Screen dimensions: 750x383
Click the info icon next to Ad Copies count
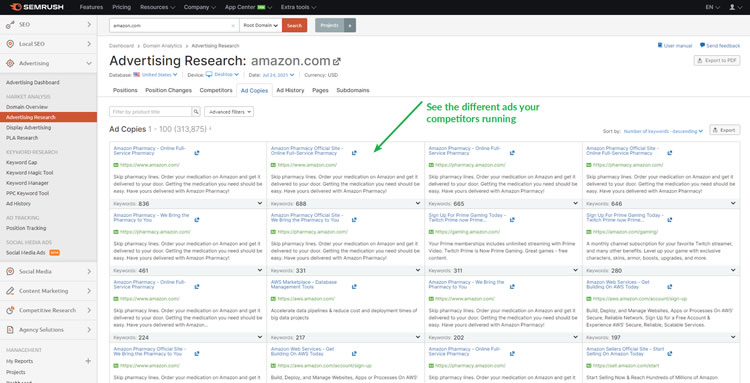point(210,129)
